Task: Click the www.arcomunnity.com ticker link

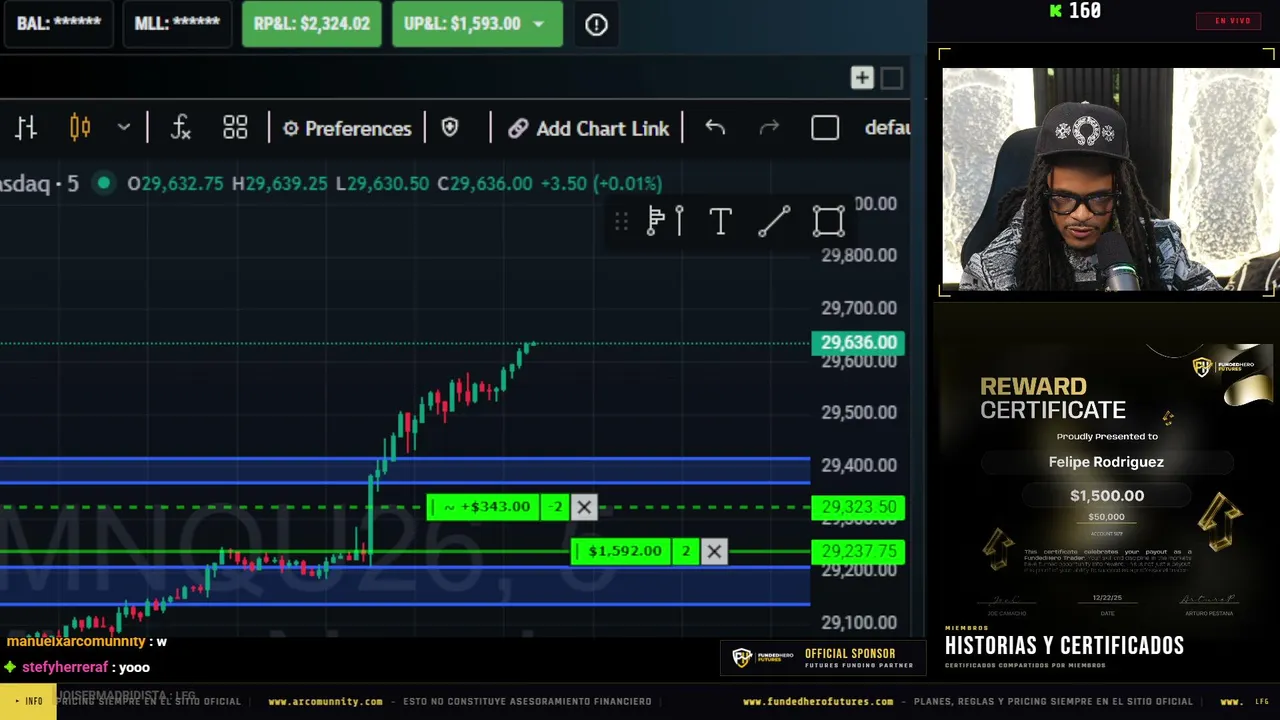Action: coord(325,702)
